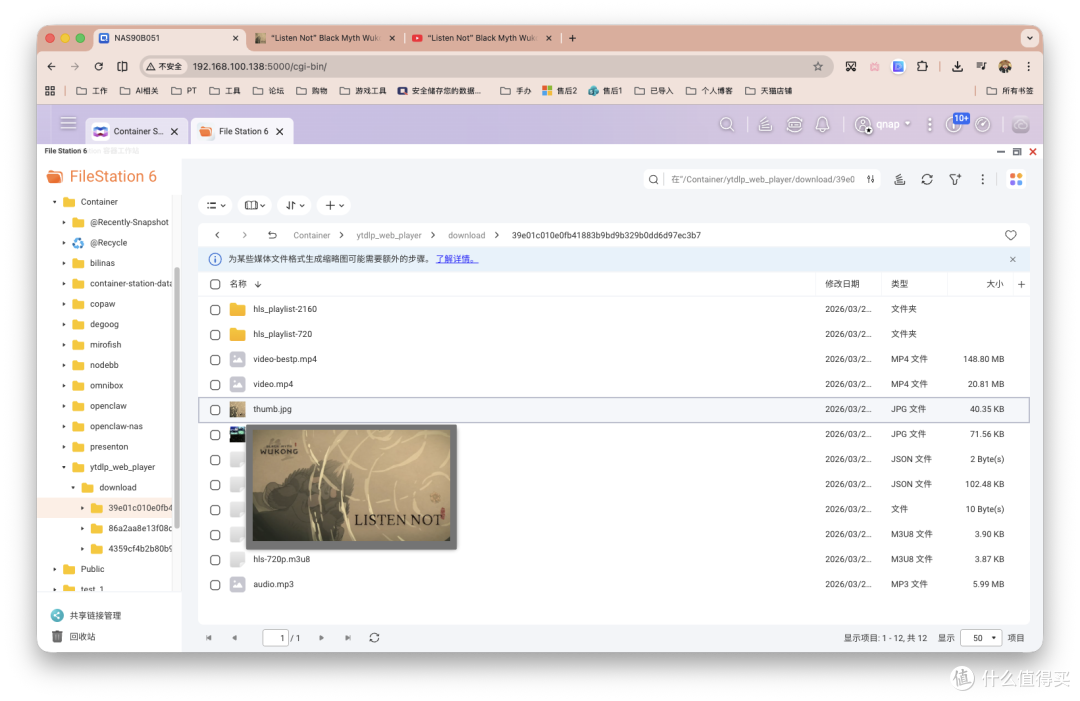Viewport: 1080px width, 701px height.
Task: Go up to the parent folder
Action: point(272,235)
